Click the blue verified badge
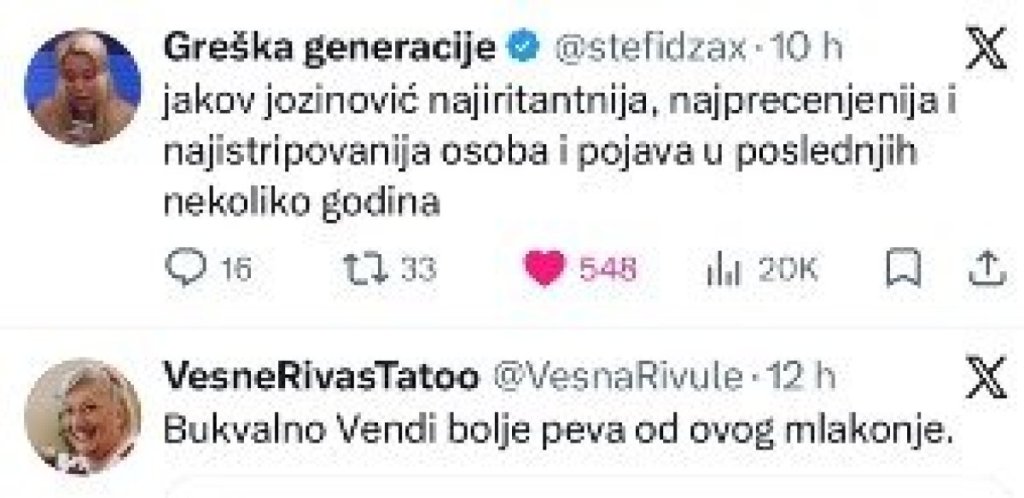 pos(527,47)
